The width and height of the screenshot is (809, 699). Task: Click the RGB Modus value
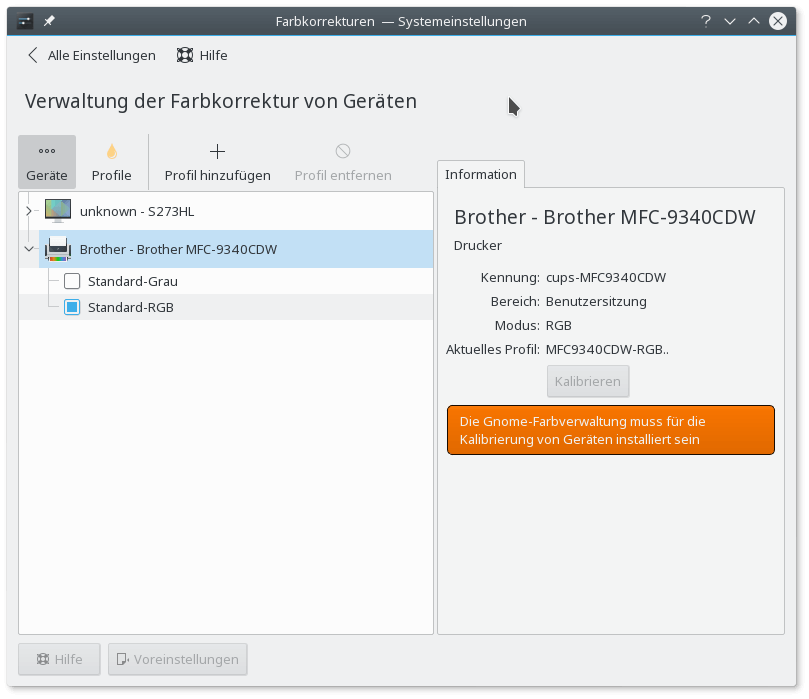point(559,326)
